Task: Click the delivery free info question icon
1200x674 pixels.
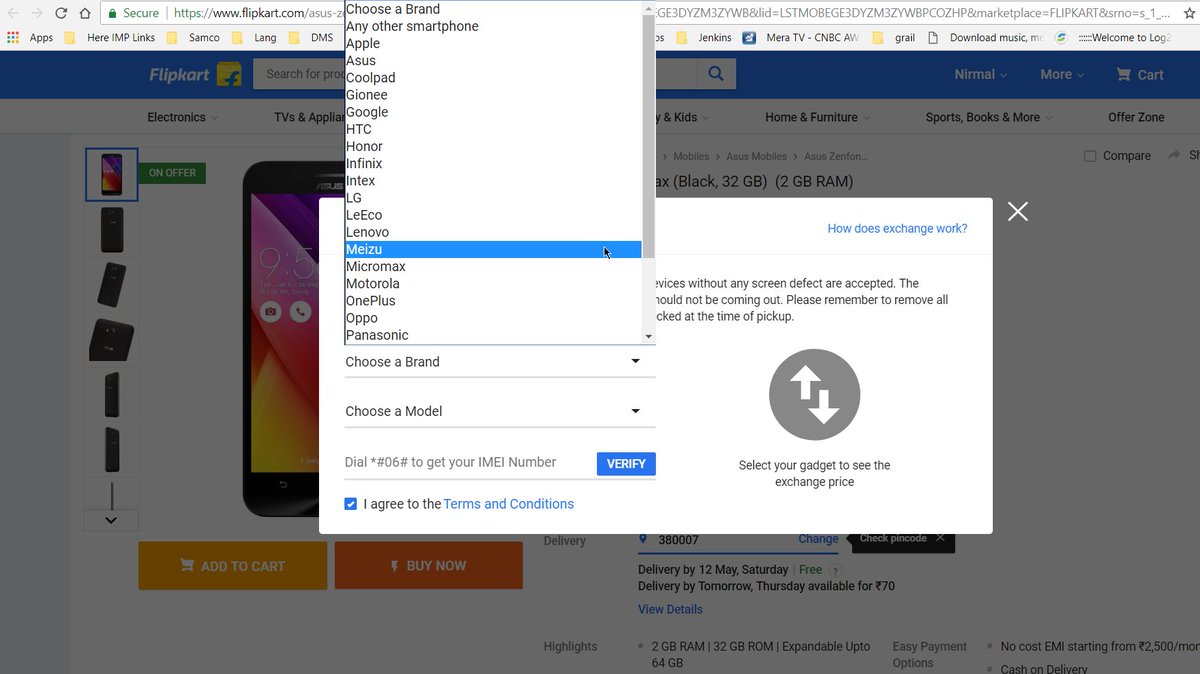Action: pos(836,571)
